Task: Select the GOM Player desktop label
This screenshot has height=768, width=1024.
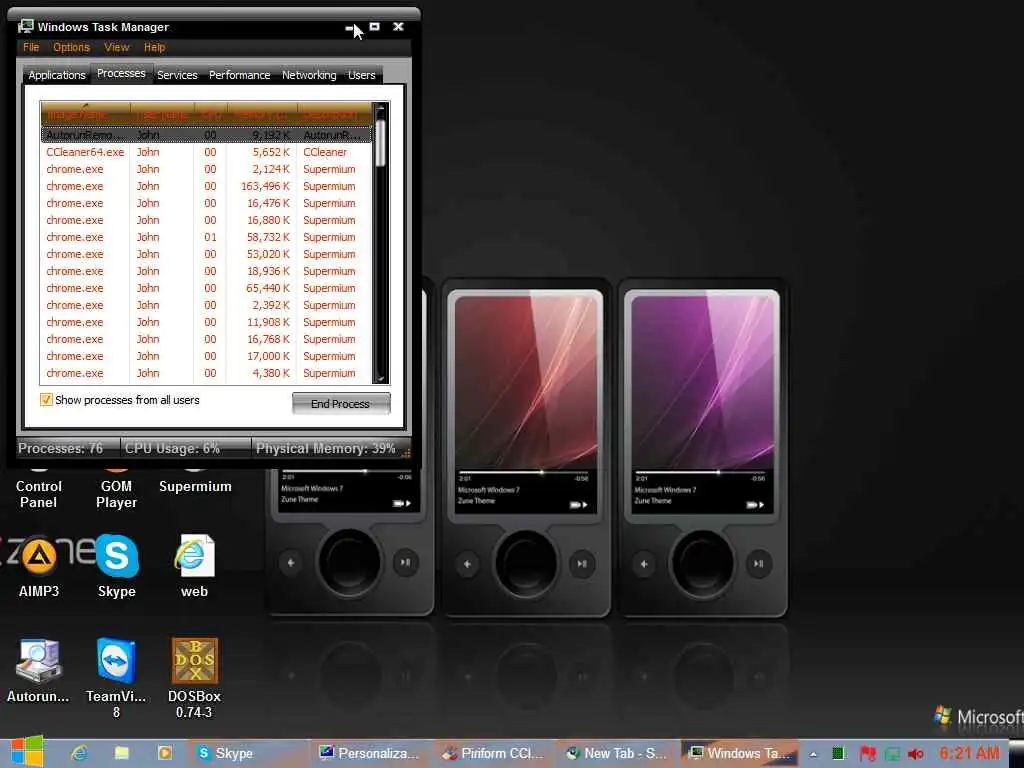Action: pos(116,494)
